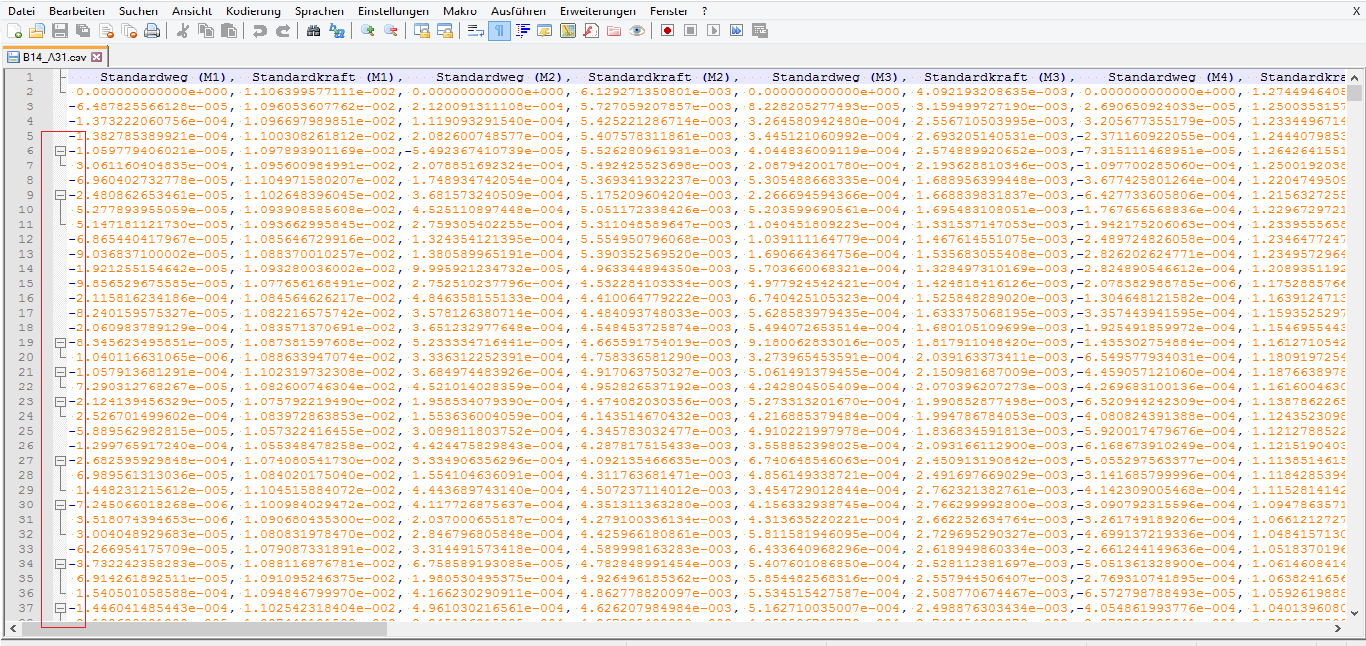1366x646 pixels.
Task: Toggle the indent guide toolbar button
Action: point(522,31)
